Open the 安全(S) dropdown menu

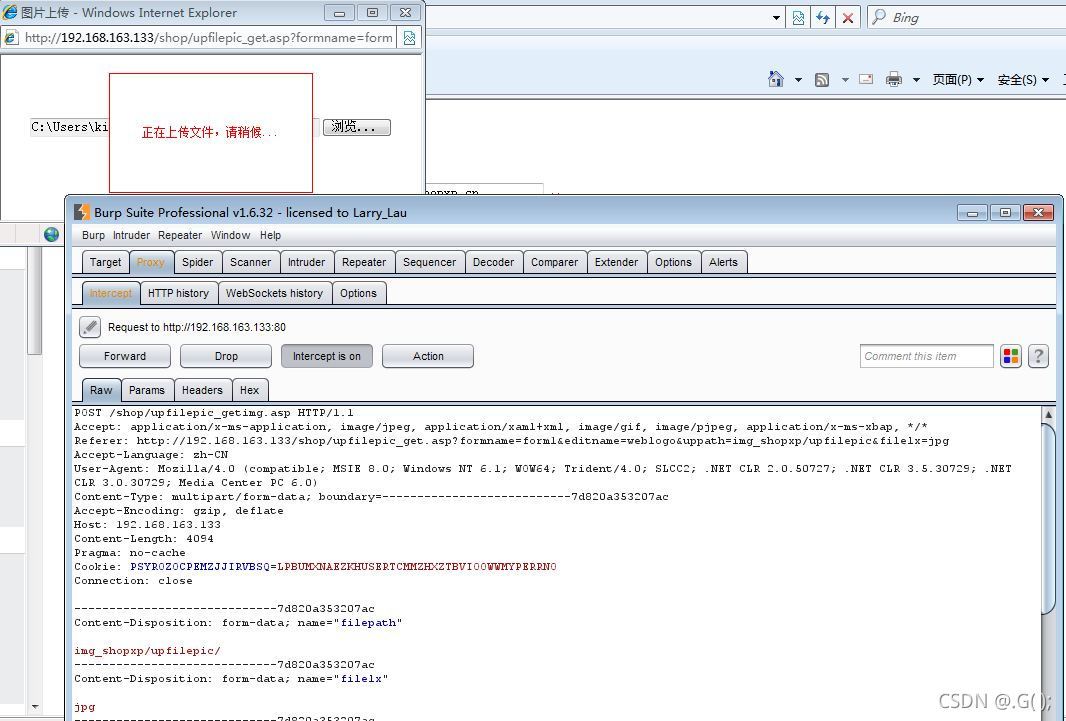point(1023,80)
